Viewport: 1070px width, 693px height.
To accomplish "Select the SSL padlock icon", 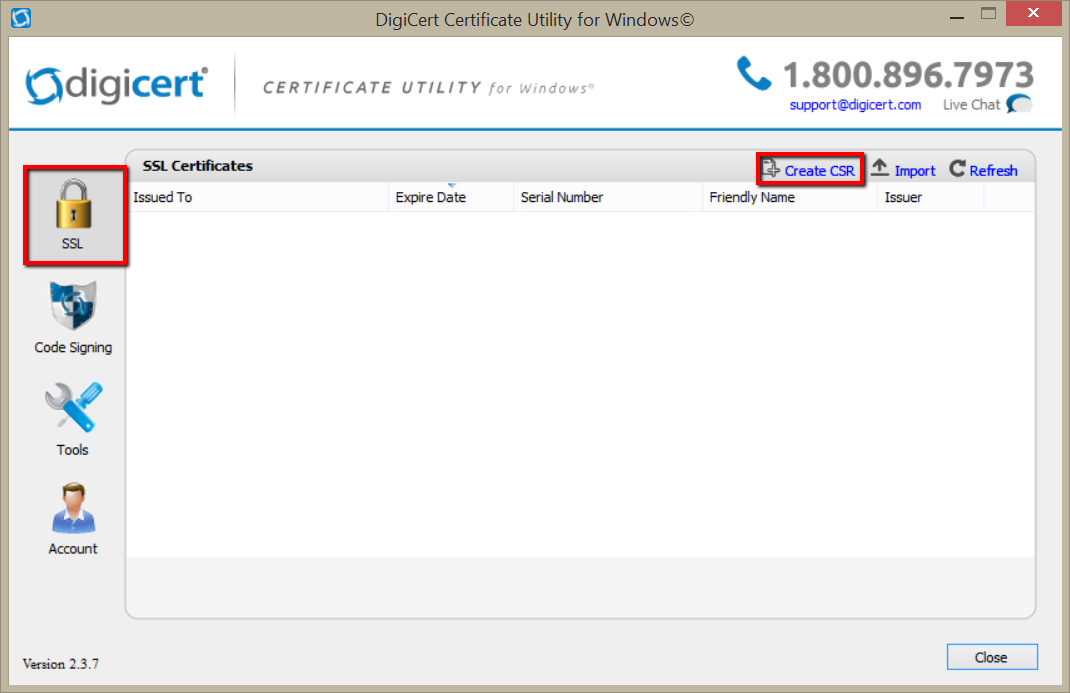I will (x=72, y=207).
